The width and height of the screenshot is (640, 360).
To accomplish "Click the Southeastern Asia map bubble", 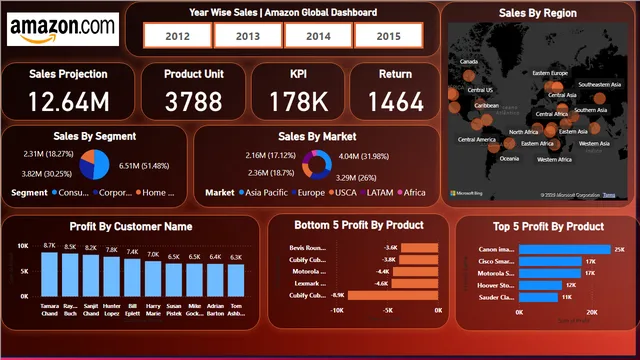I will 600,98.
